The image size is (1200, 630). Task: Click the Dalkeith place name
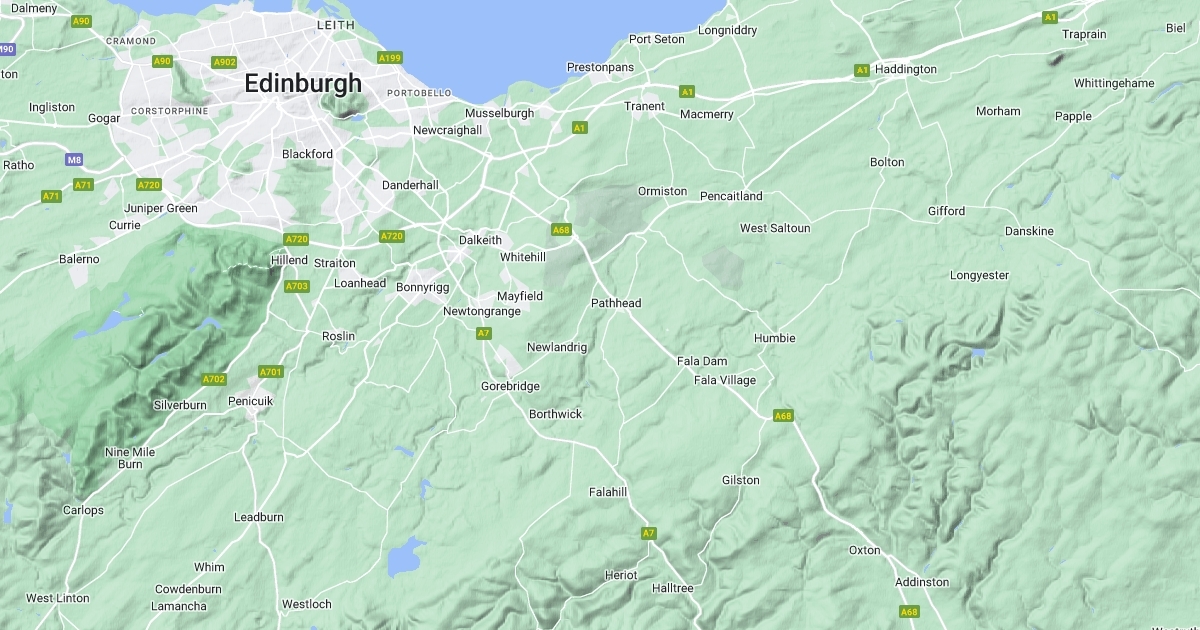click(x=480, y=240)
